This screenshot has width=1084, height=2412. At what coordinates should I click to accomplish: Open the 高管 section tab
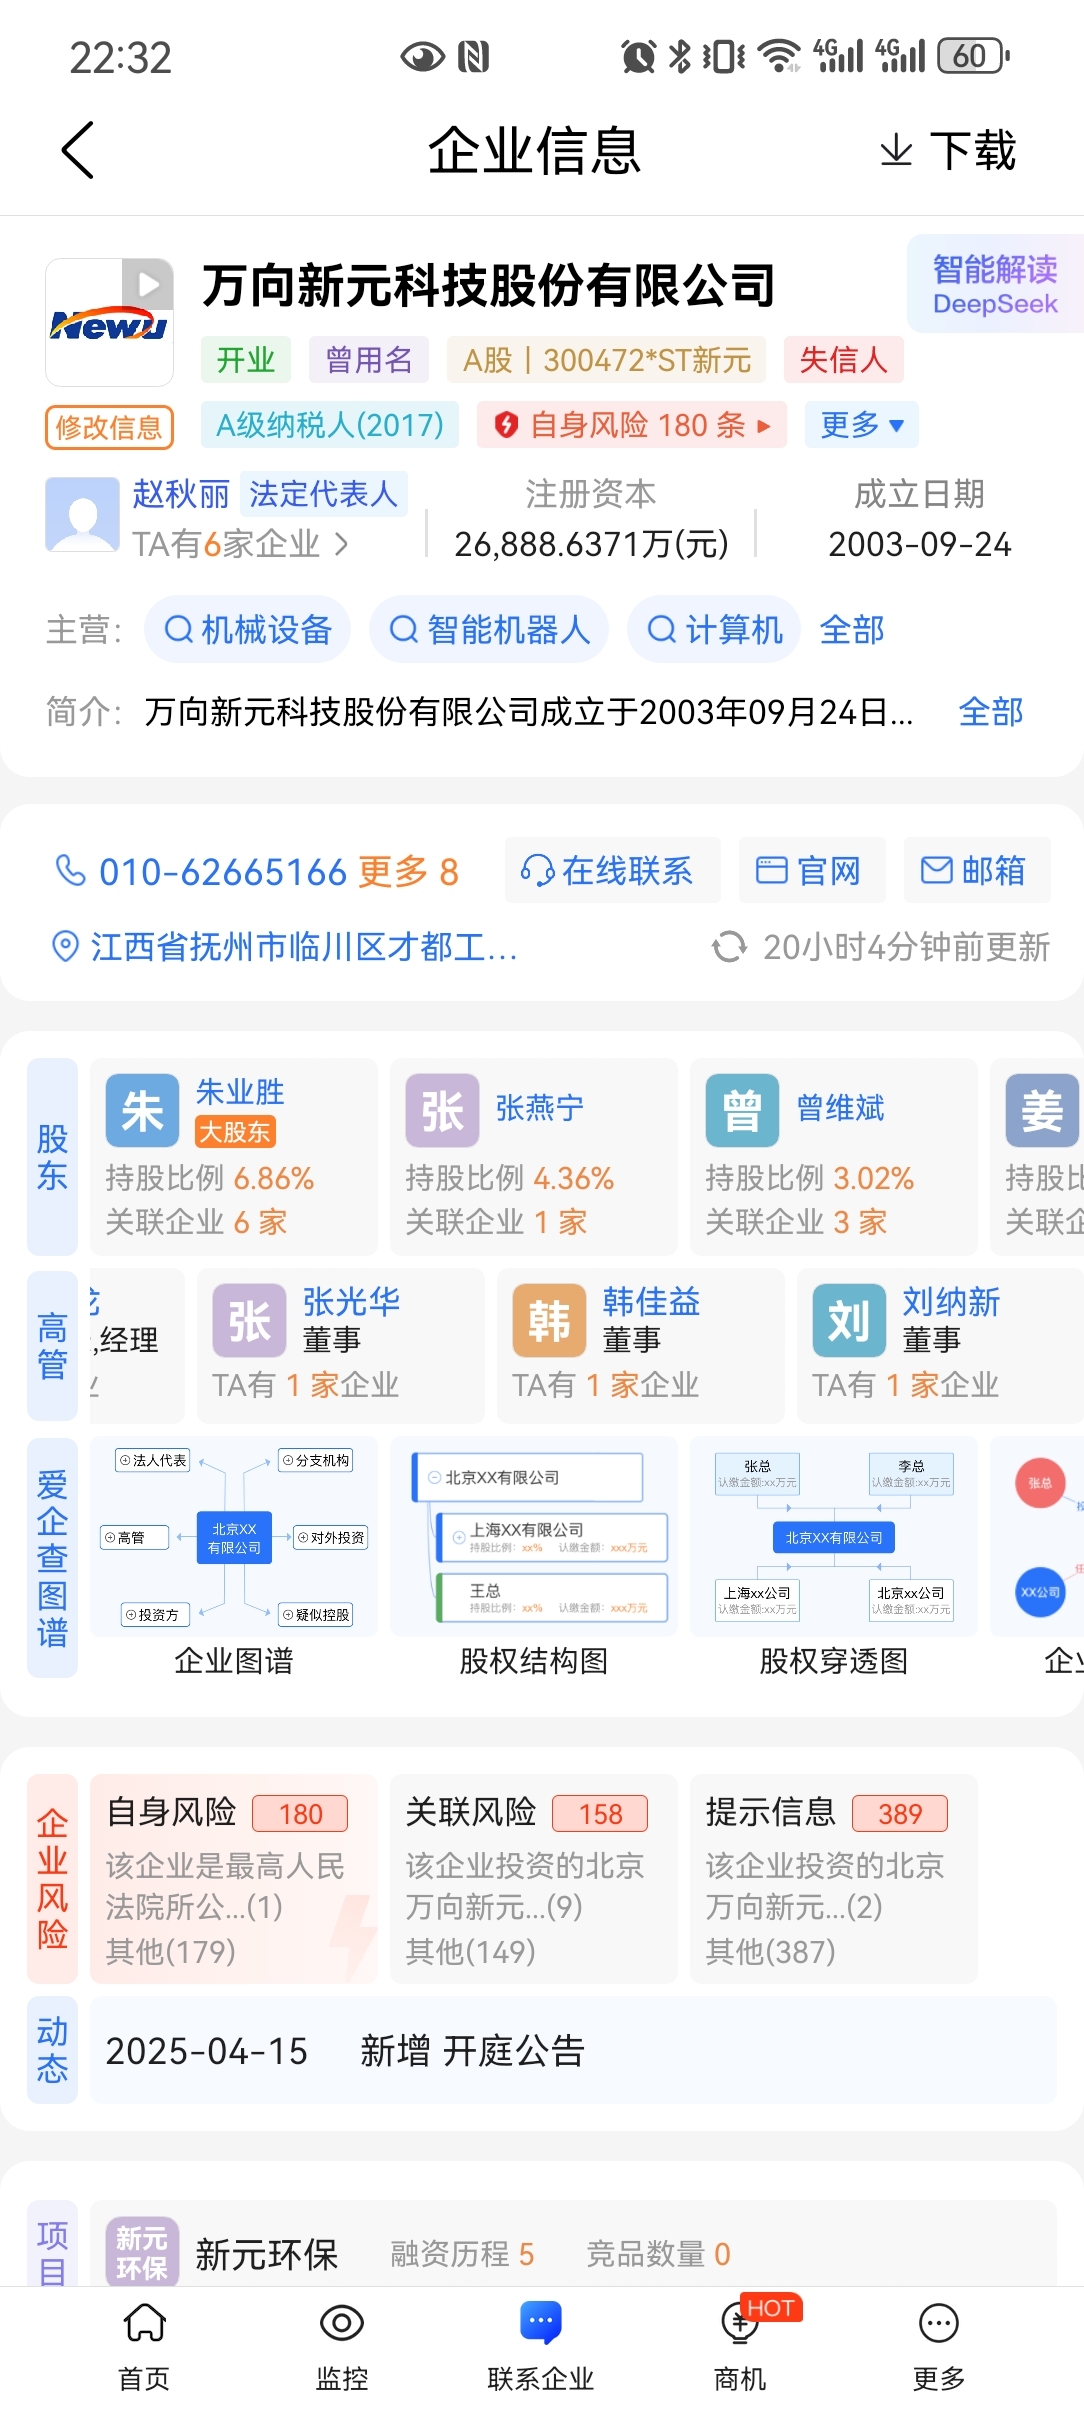point(52,1345)
